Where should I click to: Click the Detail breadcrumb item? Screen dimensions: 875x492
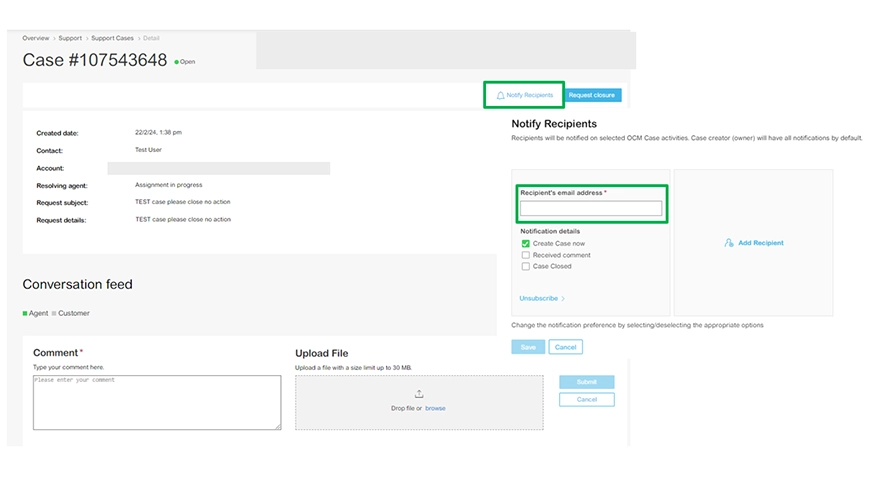tap(151, 38)
